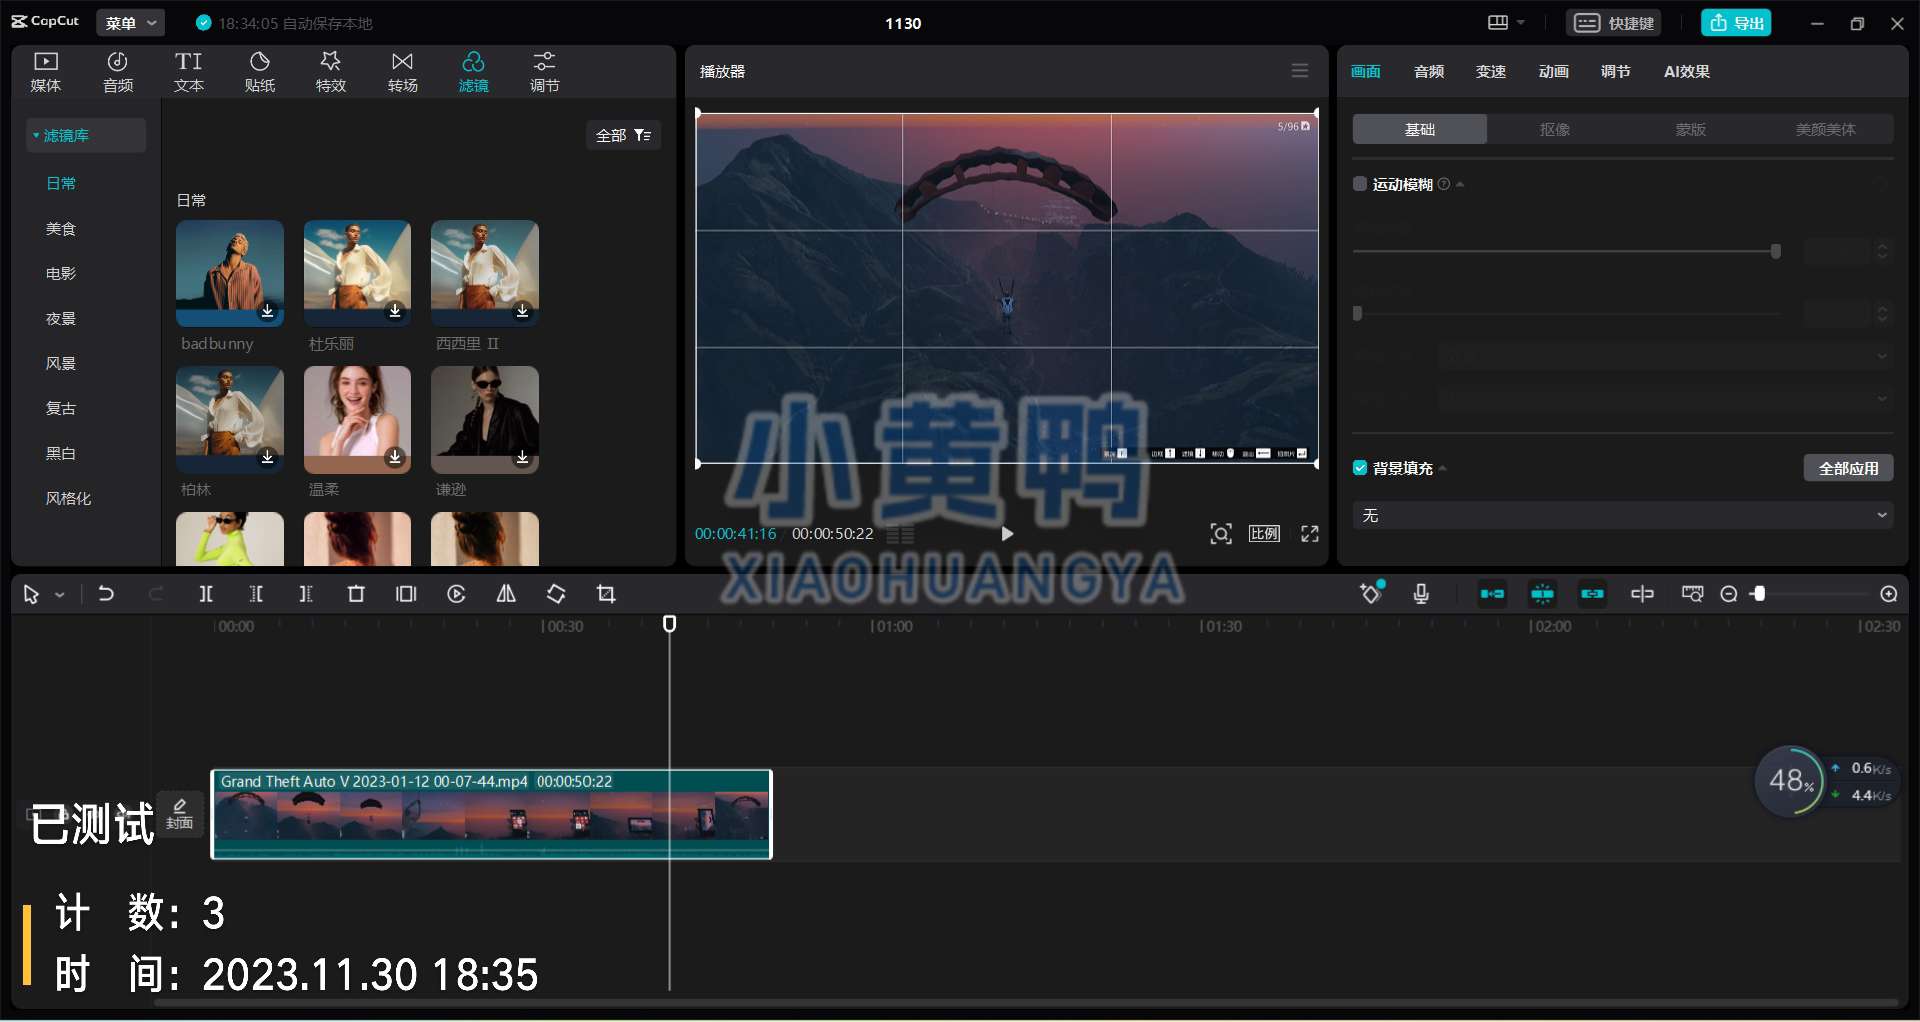Click the timeline playhead marker
Viewport: 1920px width, 1022px height.
coord(670,624)
